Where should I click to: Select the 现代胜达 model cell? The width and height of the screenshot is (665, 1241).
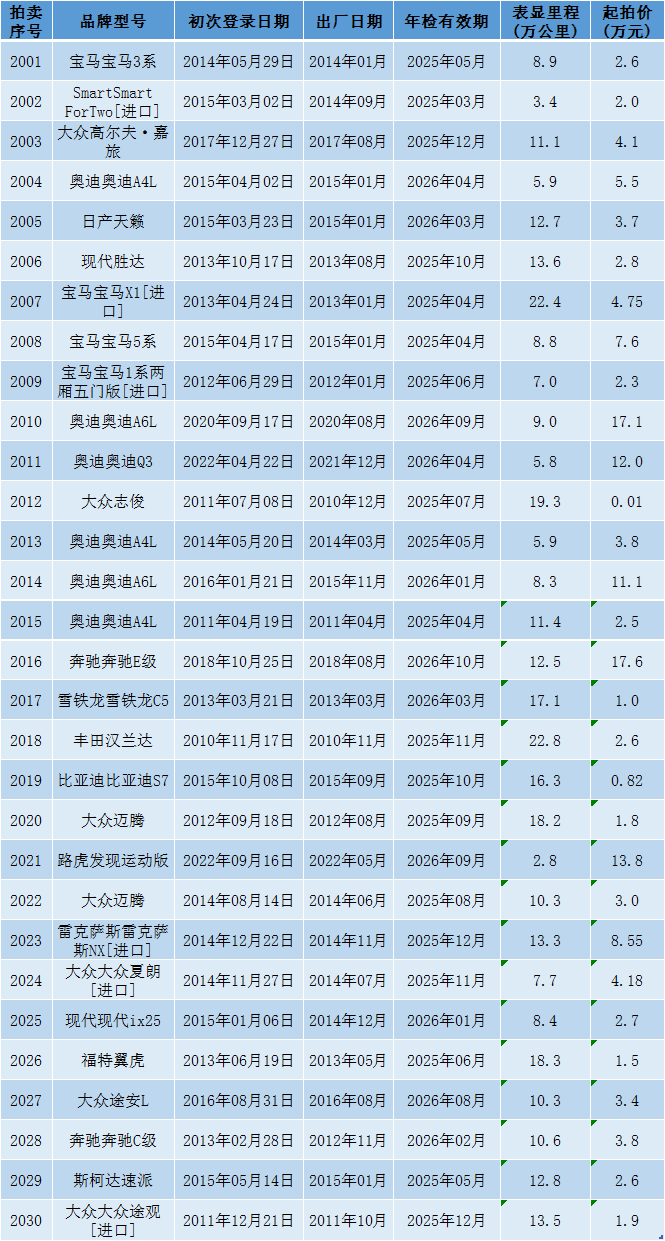pyautogui.click(x=113, y=261)
